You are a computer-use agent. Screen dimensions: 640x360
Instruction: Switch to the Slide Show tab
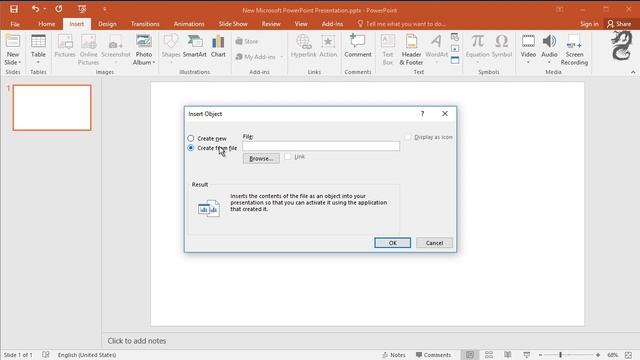point(233,24)
